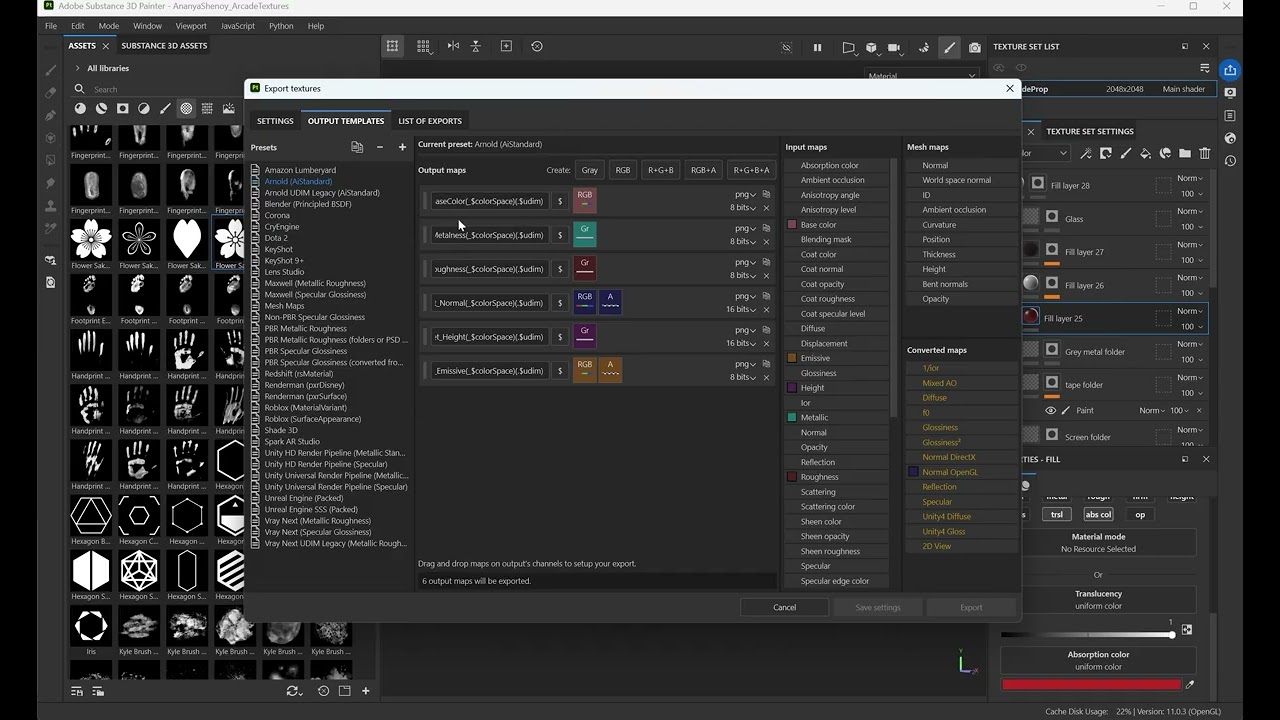The width and height of the screenshot is (1280, 720).
Task: Expand the All libraries chevron
Action: coord(77,68)
